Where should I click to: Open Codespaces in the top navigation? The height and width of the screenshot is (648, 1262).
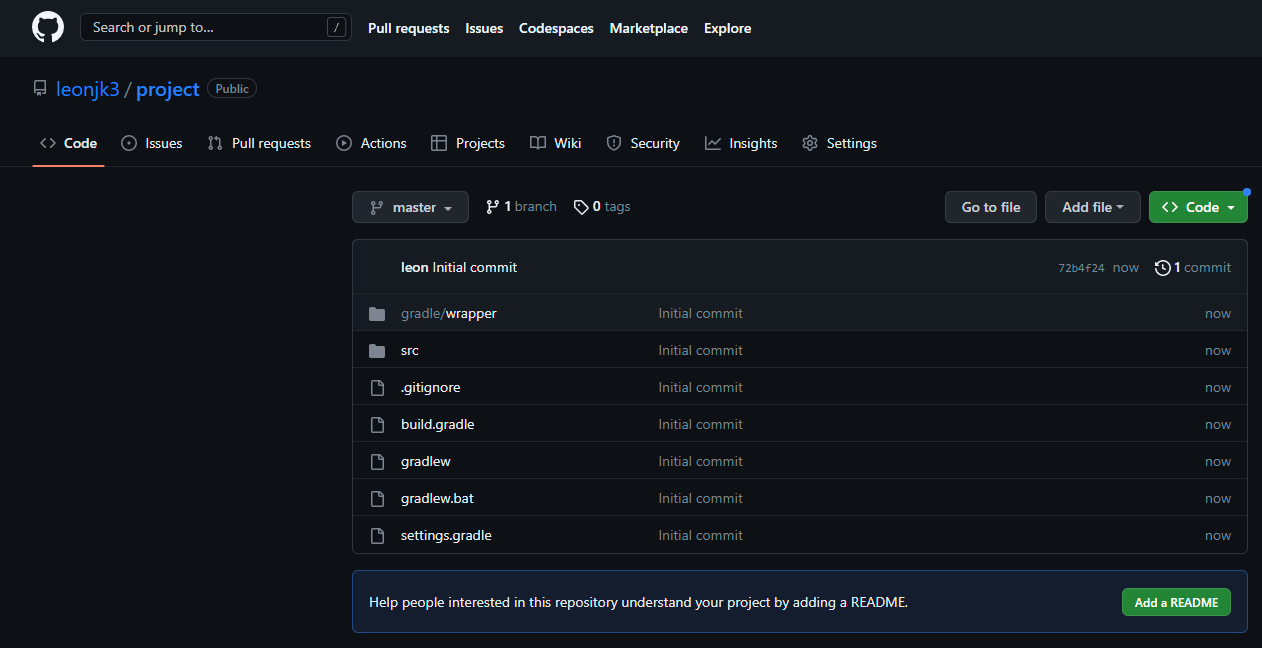(x=556, y=28)
